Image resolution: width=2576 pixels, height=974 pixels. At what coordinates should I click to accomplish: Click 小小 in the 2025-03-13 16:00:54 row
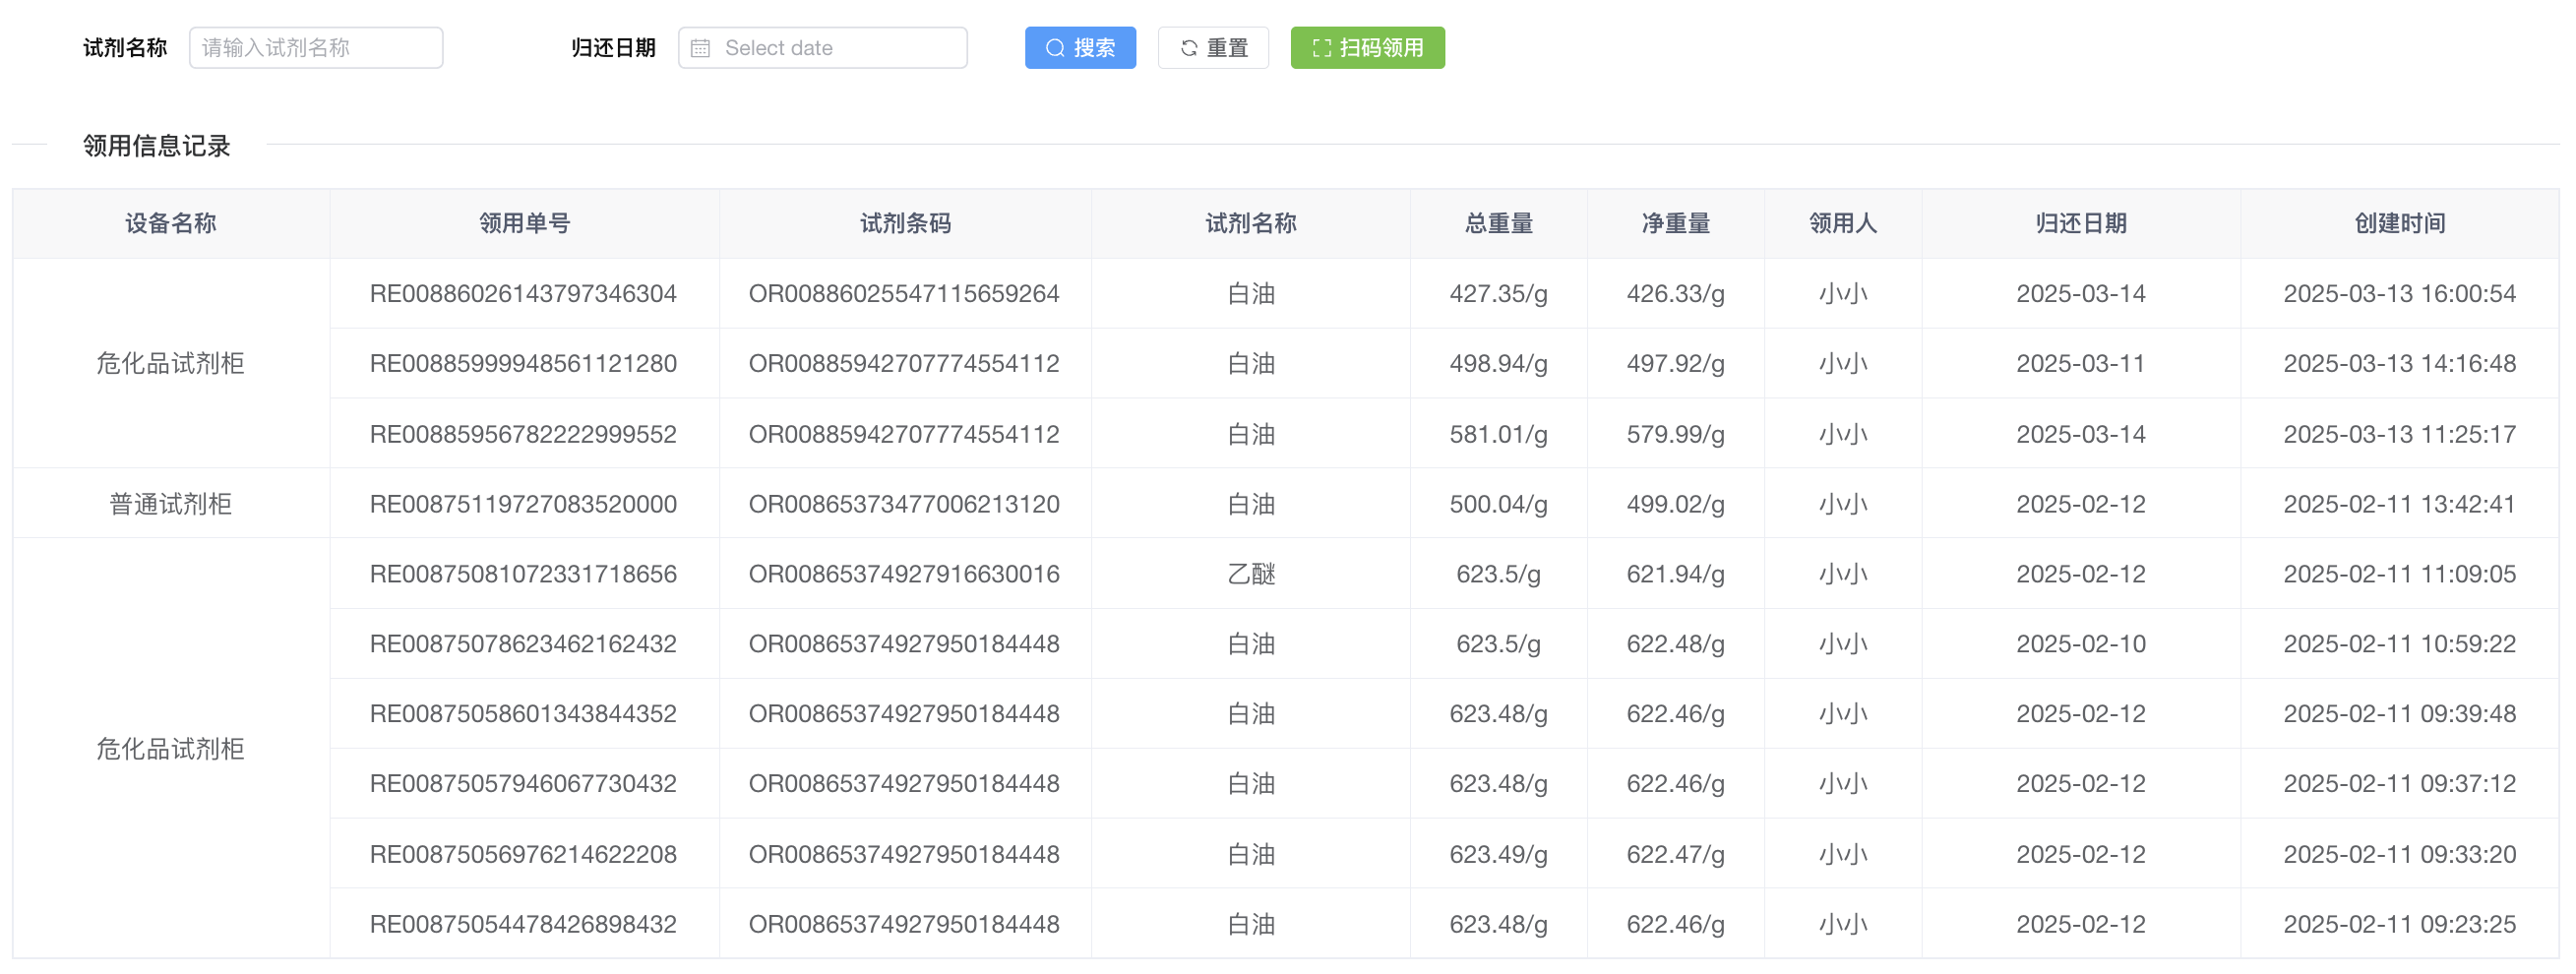point(1842,294)
